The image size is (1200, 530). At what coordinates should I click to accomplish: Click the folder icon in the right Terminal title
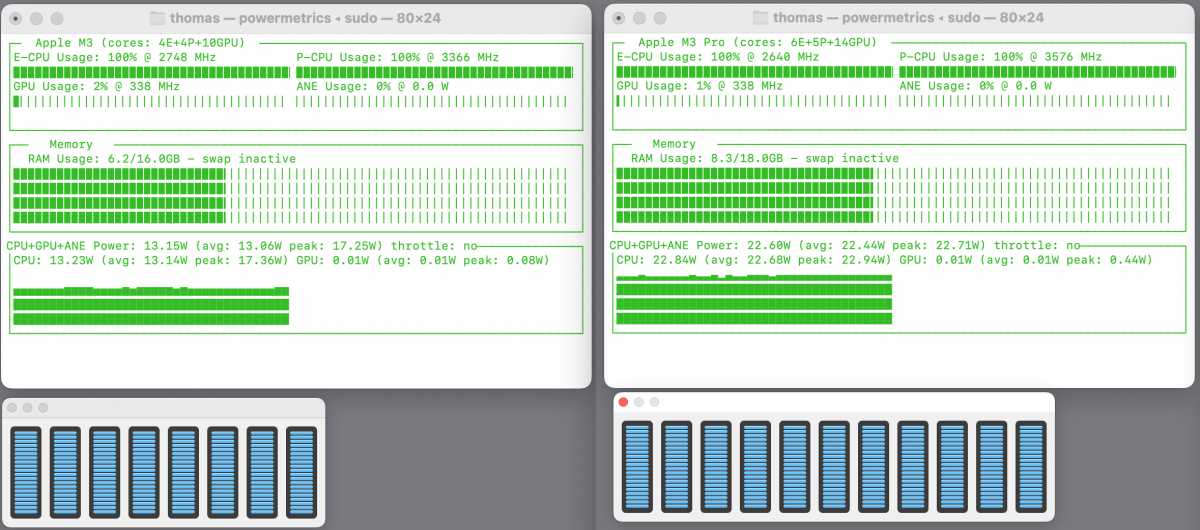click(760, 18)
